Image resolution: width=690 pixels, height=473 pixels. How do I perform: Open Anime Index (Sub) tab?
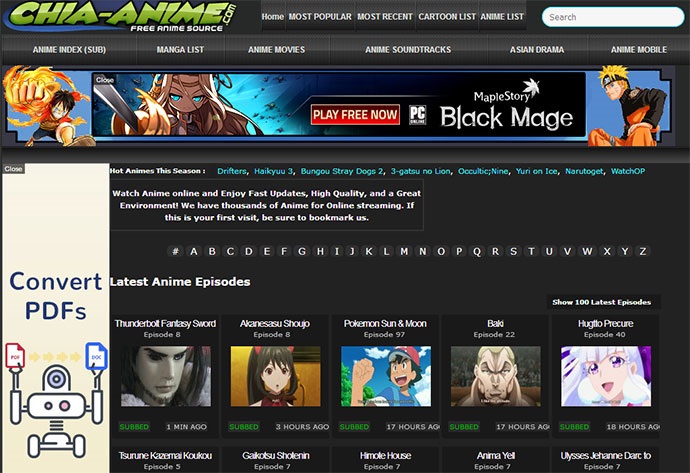click(69, 50)
